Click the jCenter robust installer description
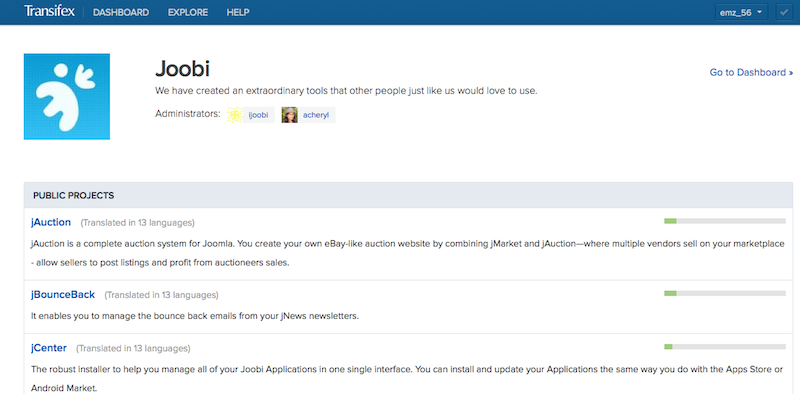The image size is (800, 394). (x=407, y=378)
